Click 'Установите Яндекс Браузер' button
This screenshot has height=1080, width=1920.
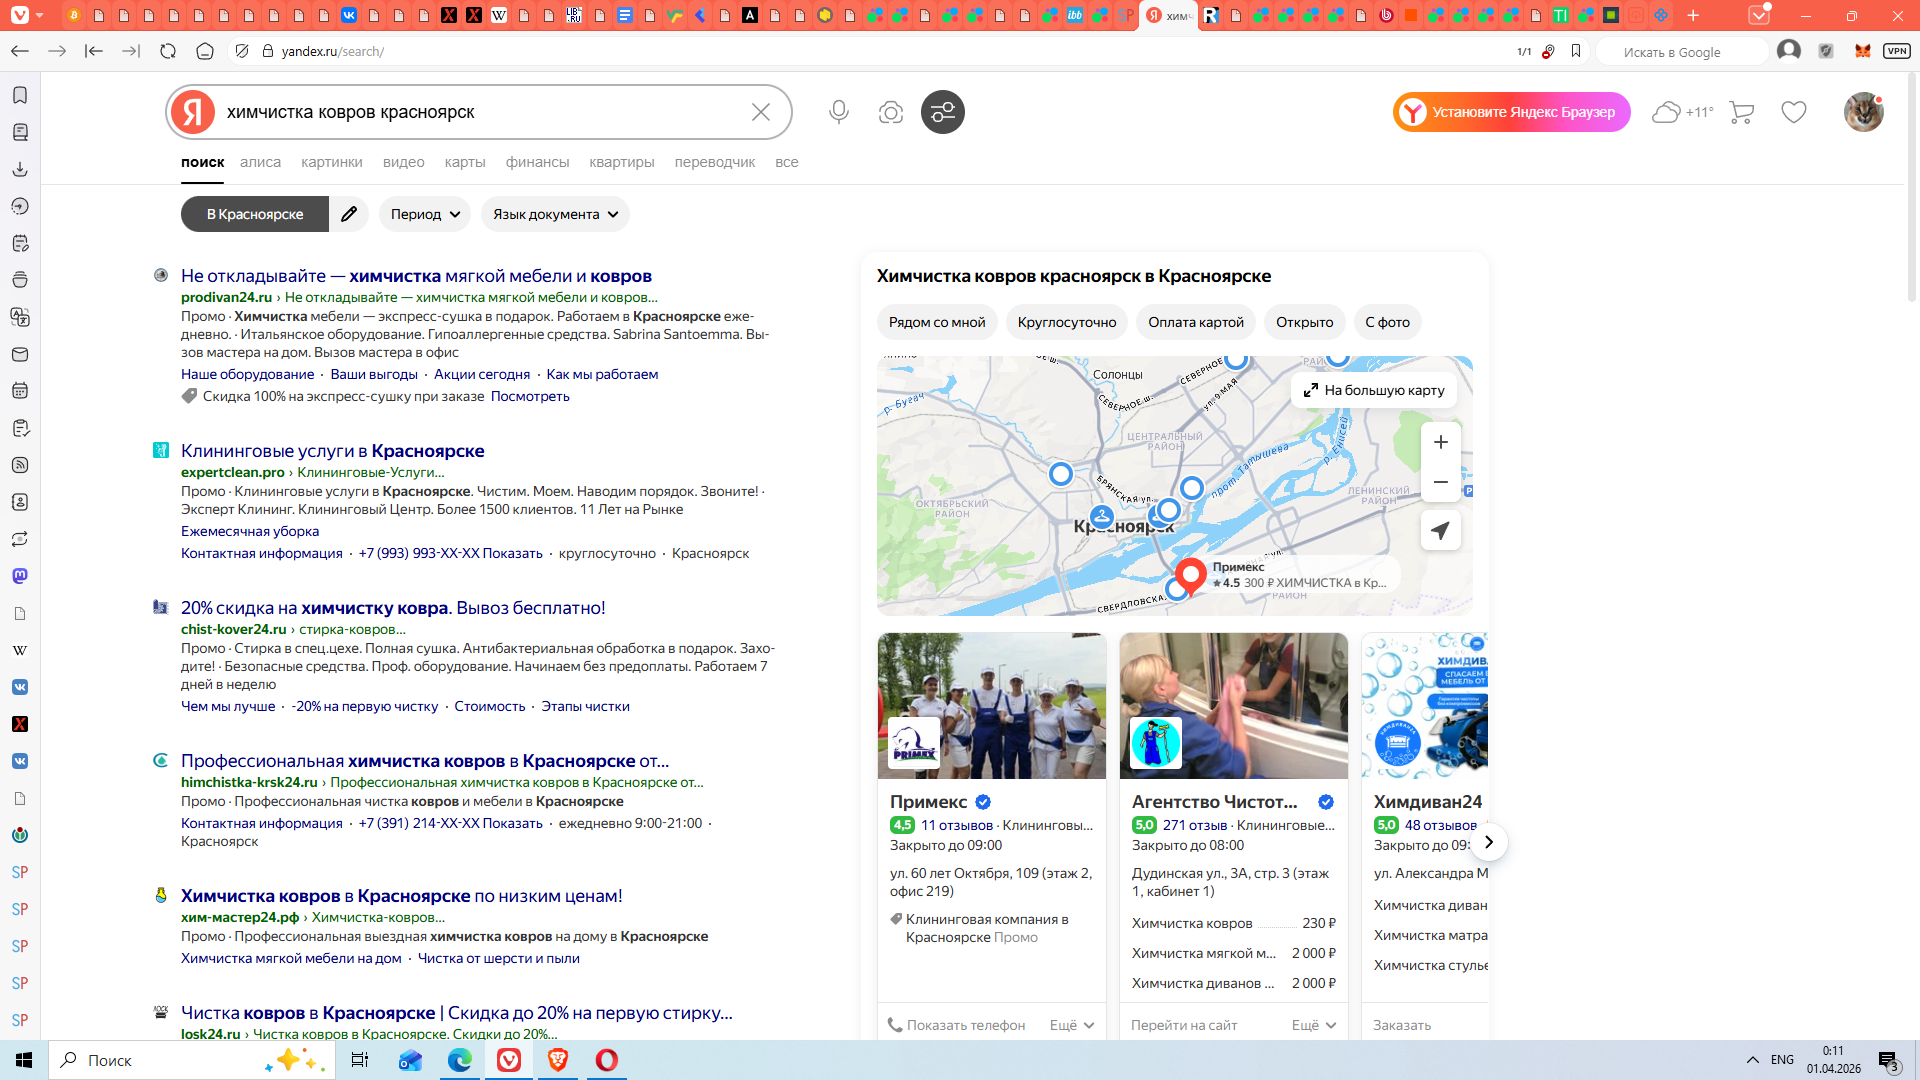[1511, 112]
